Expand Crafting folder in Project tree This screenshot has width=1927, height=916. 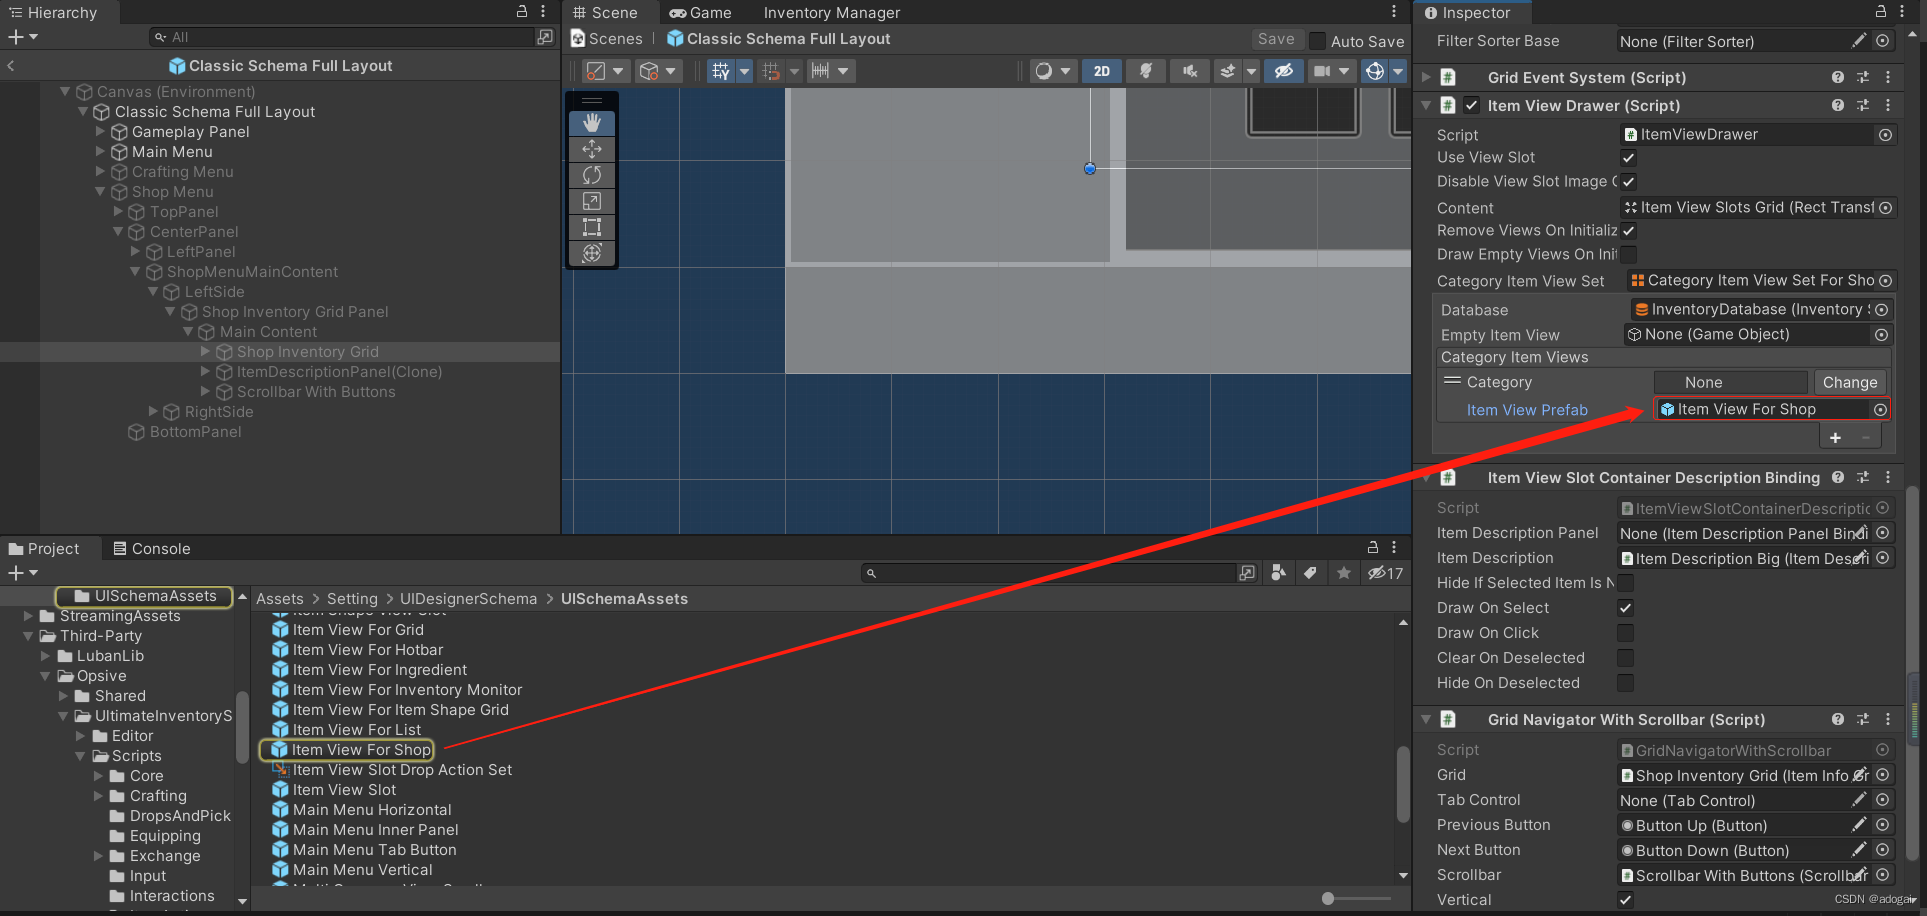pyautogui.click(x=99, y=796)
